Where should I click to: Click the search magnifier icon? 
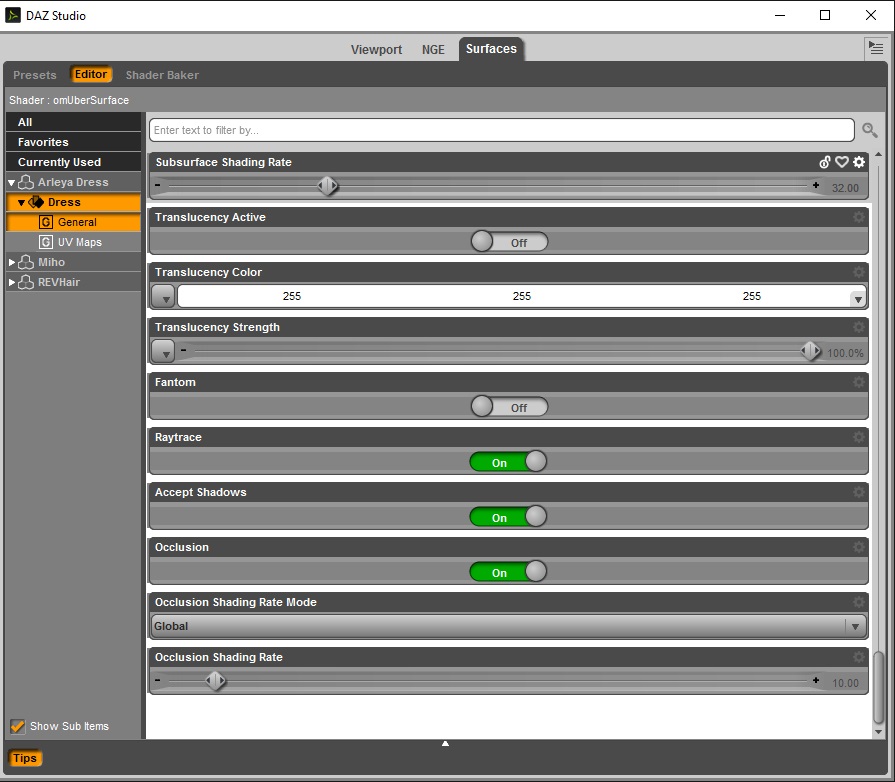coord(869,130)
